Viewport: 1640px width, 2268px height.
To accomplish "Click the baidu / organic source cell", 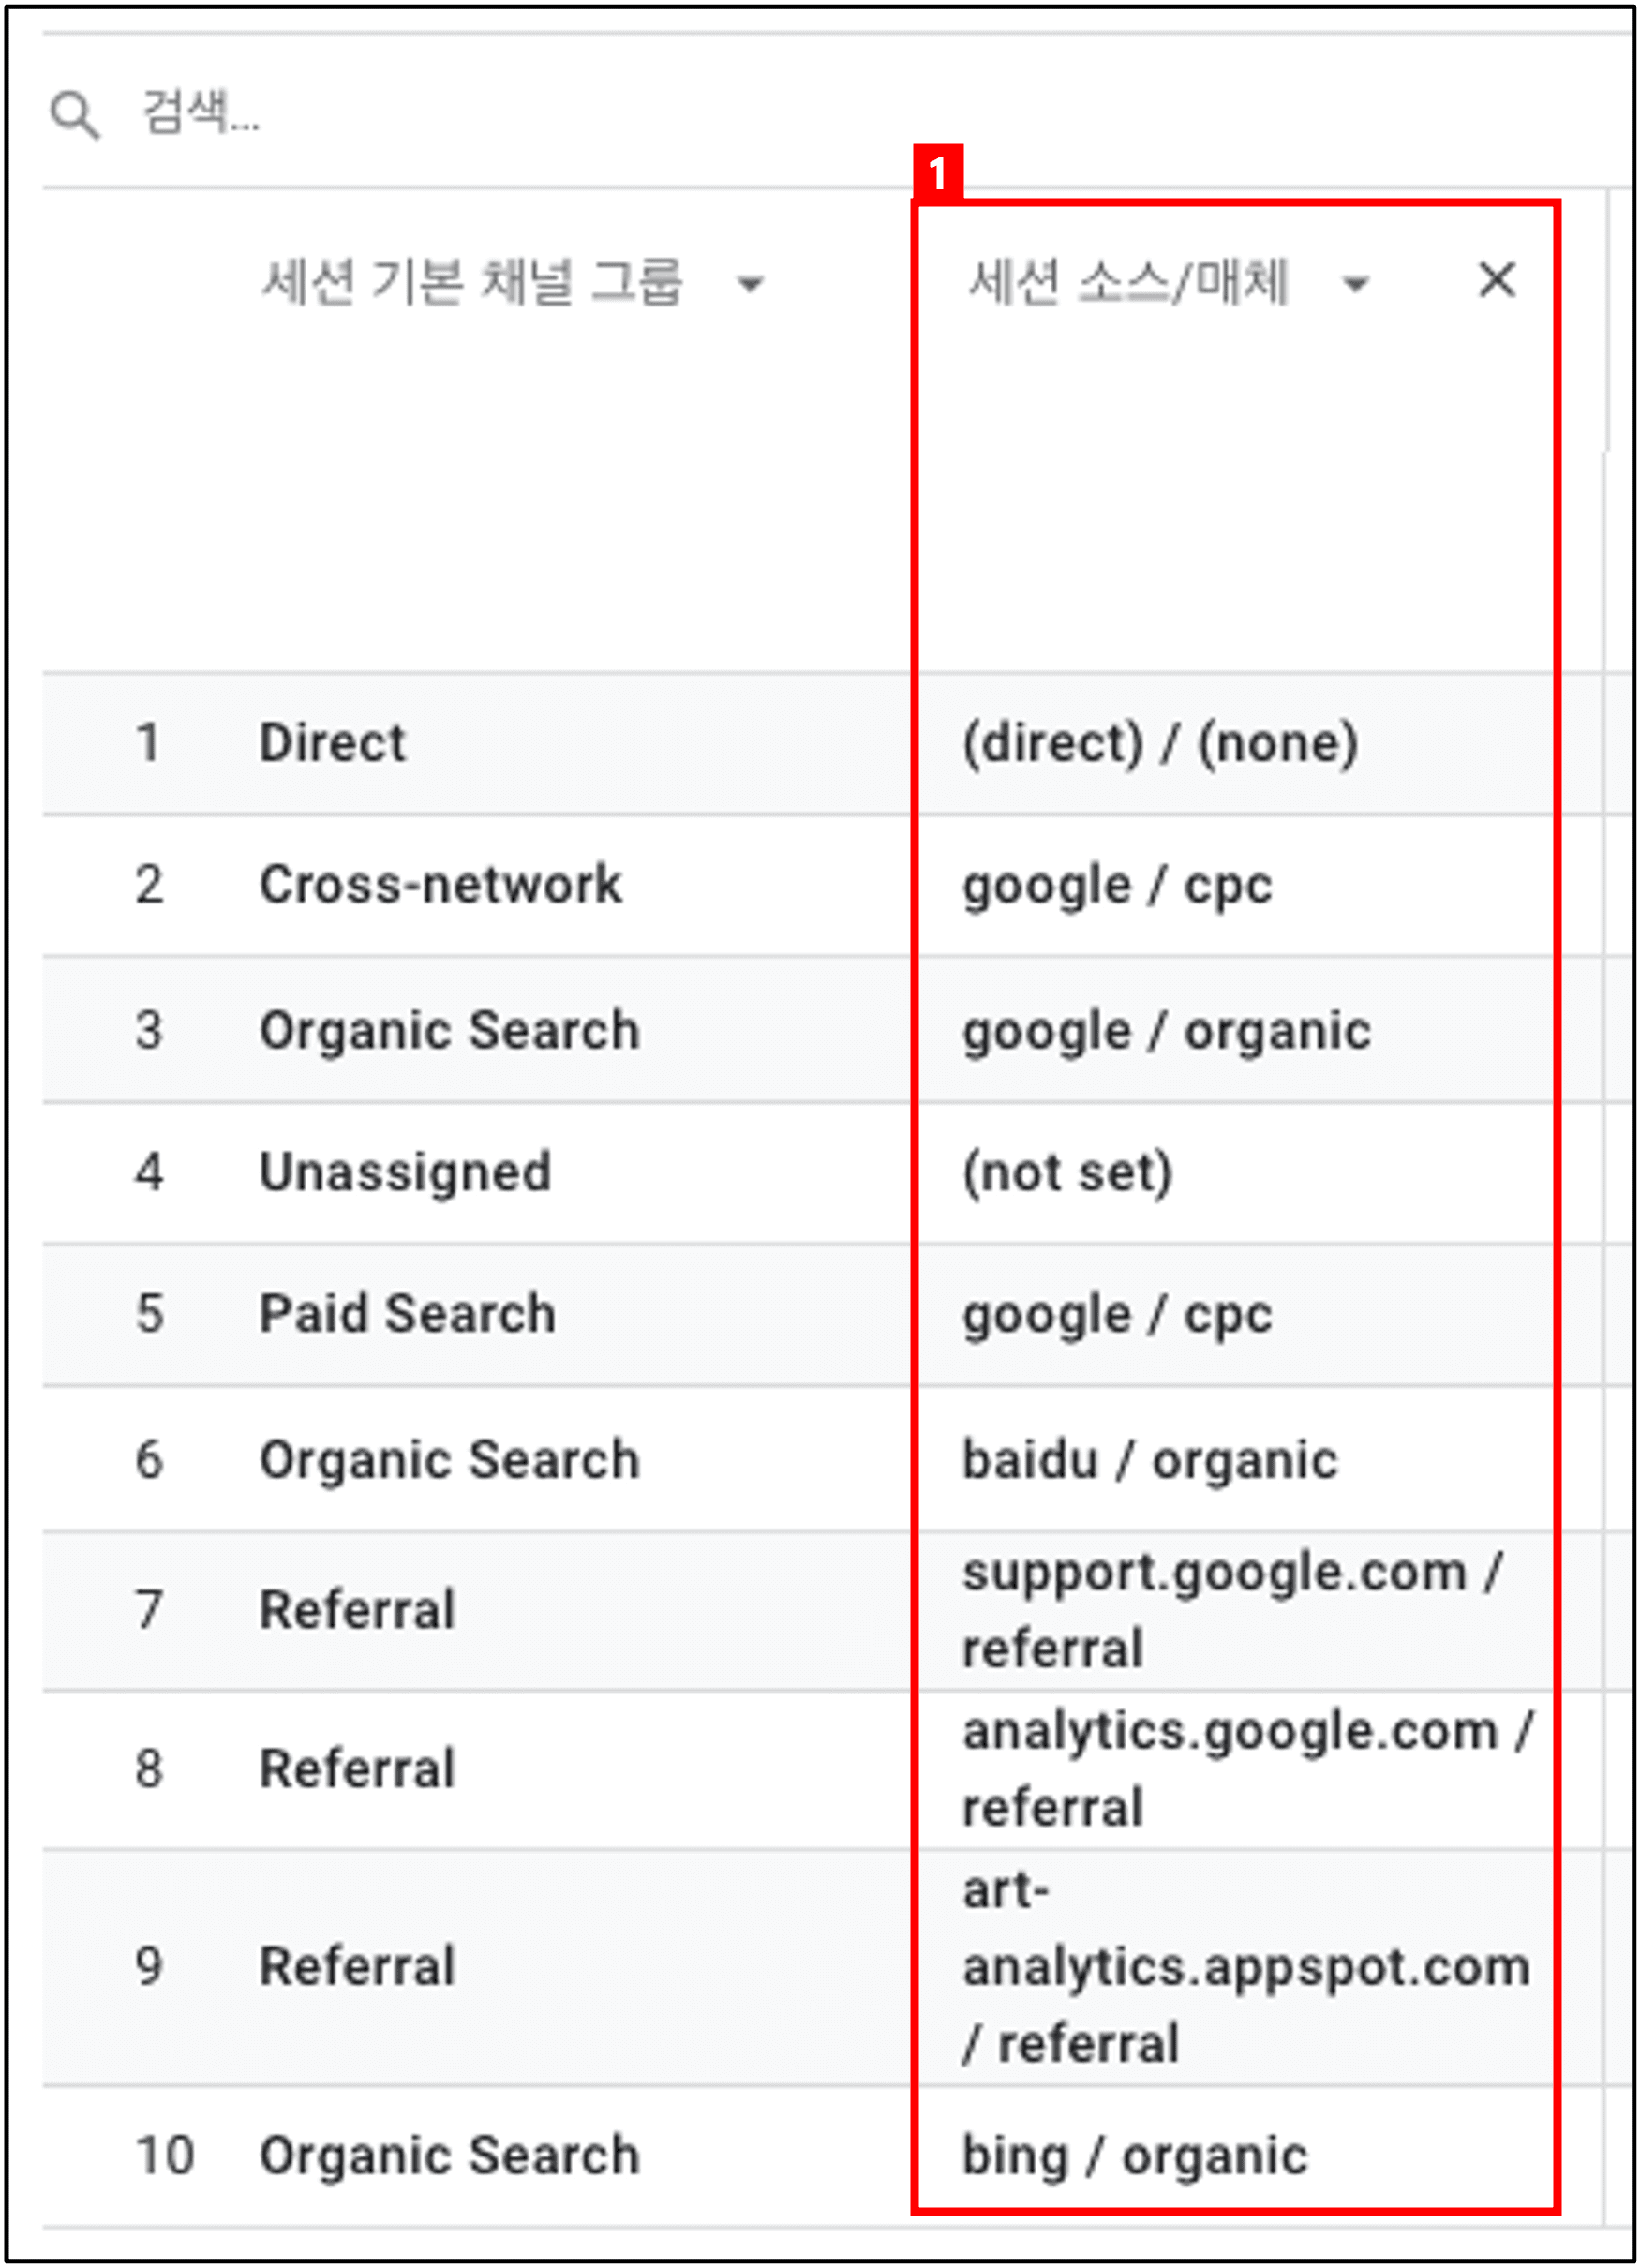I will (1150, 1460).
